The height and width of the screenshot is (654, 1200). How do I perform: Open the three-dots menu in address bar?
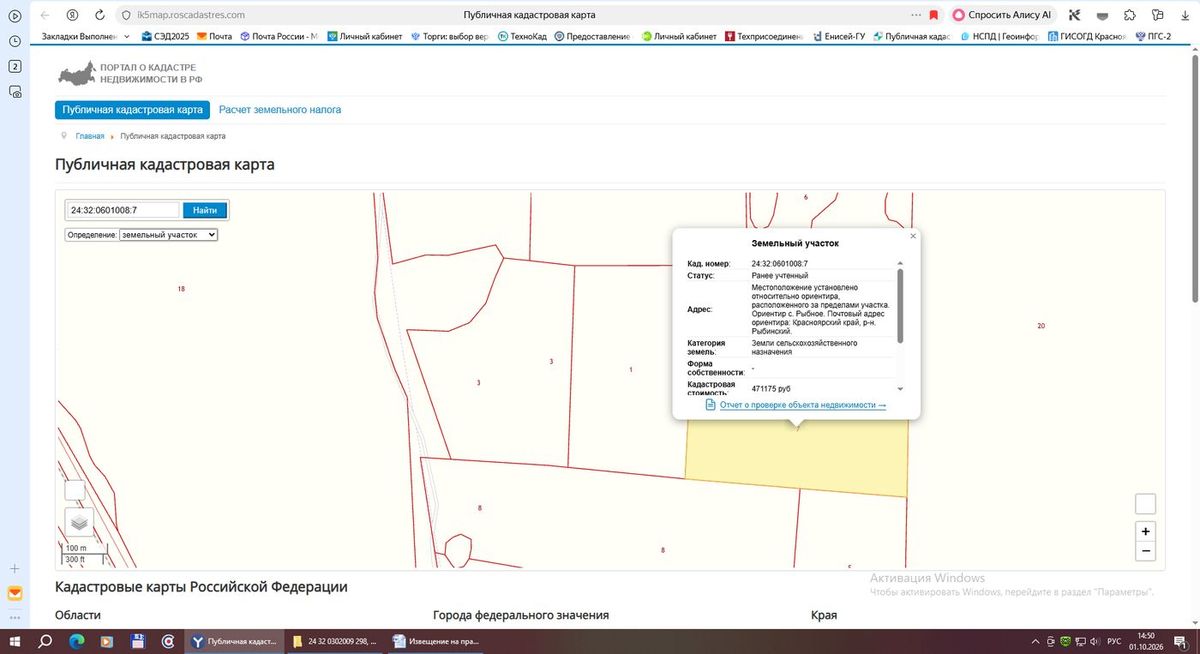point(916,15)
